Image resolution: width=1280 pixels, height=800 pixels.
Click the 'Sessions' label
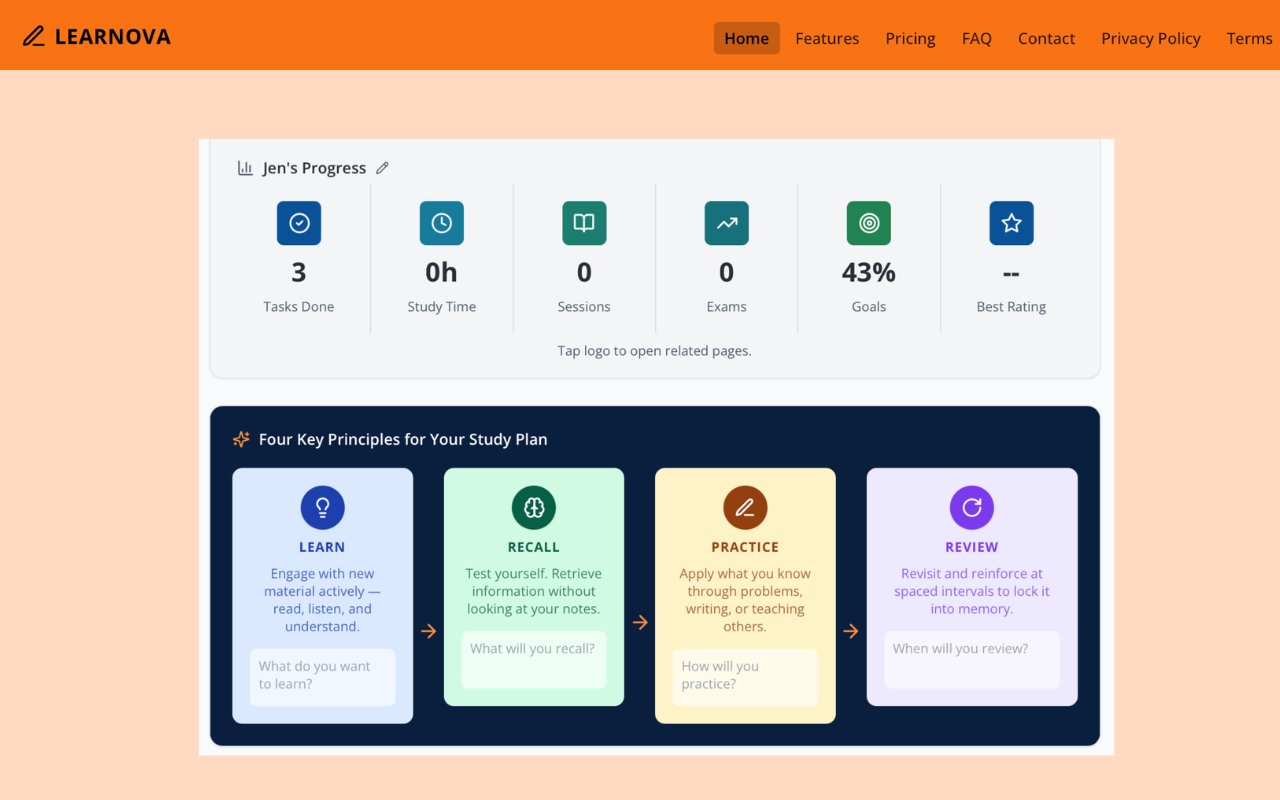584,307
